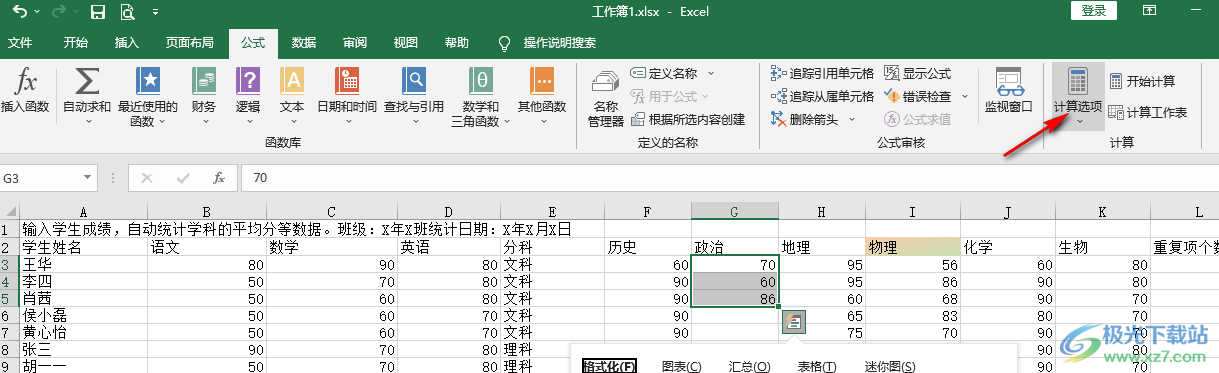Switch to the 数据 ribbon tab
The height and width of the screenshot is (373, 1219).
(304, 43)
